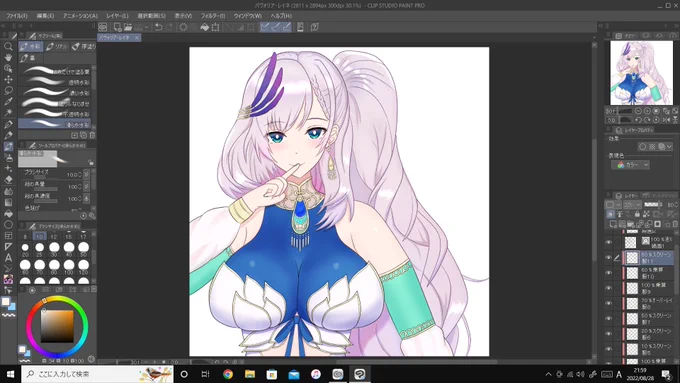Image resolution: width=680 pixels, height=383 pixels.
Task: Select the highlighted Brush tool
Action: [8, 147]
